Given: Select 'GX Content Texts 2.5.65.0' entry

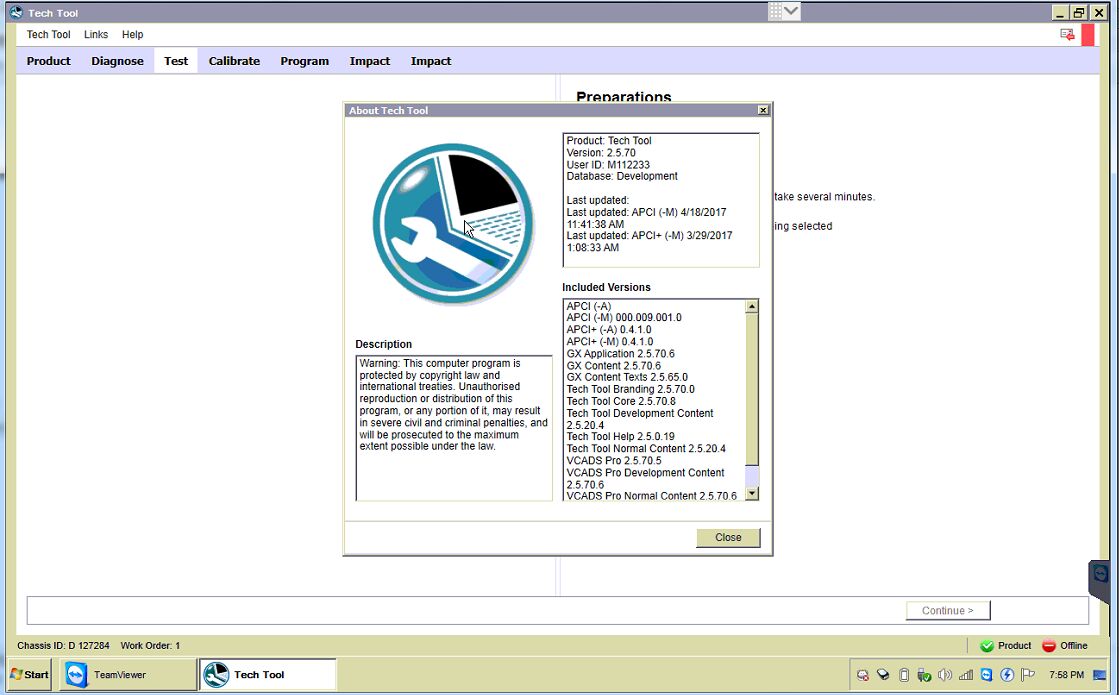Looking at the screenshot, I should coord(627,377).
